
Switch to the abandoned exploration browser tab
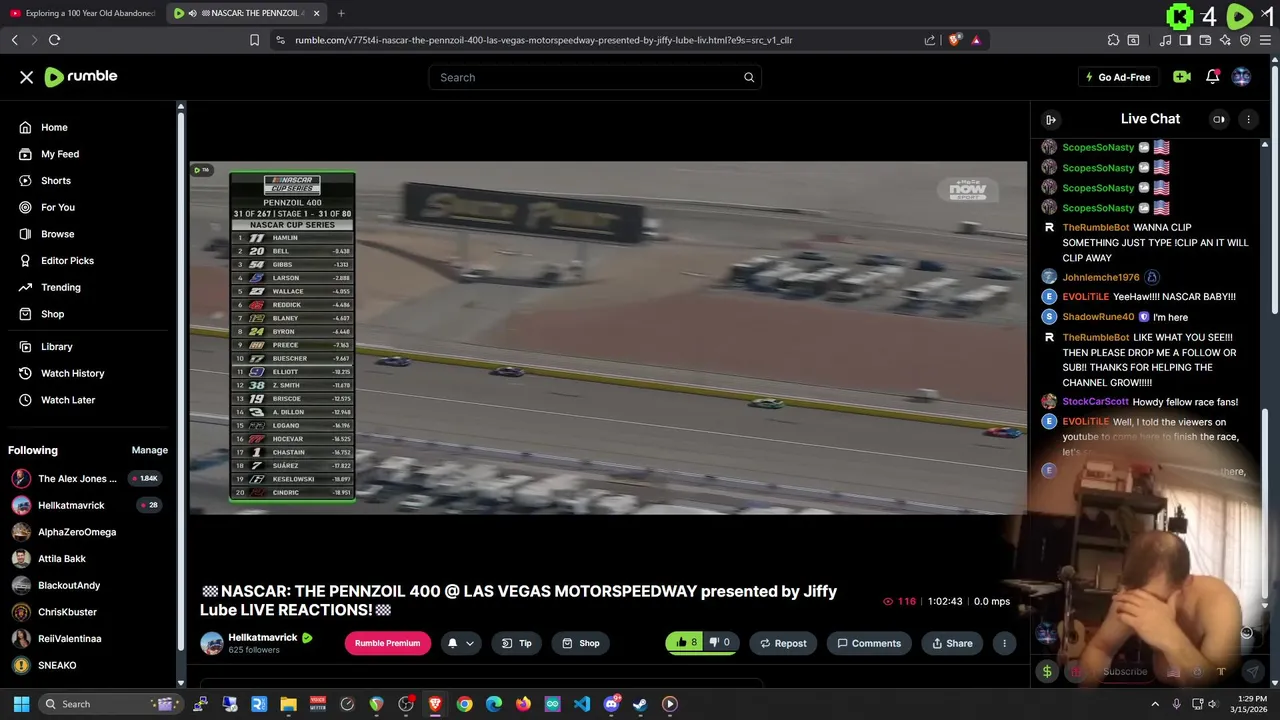82,13
